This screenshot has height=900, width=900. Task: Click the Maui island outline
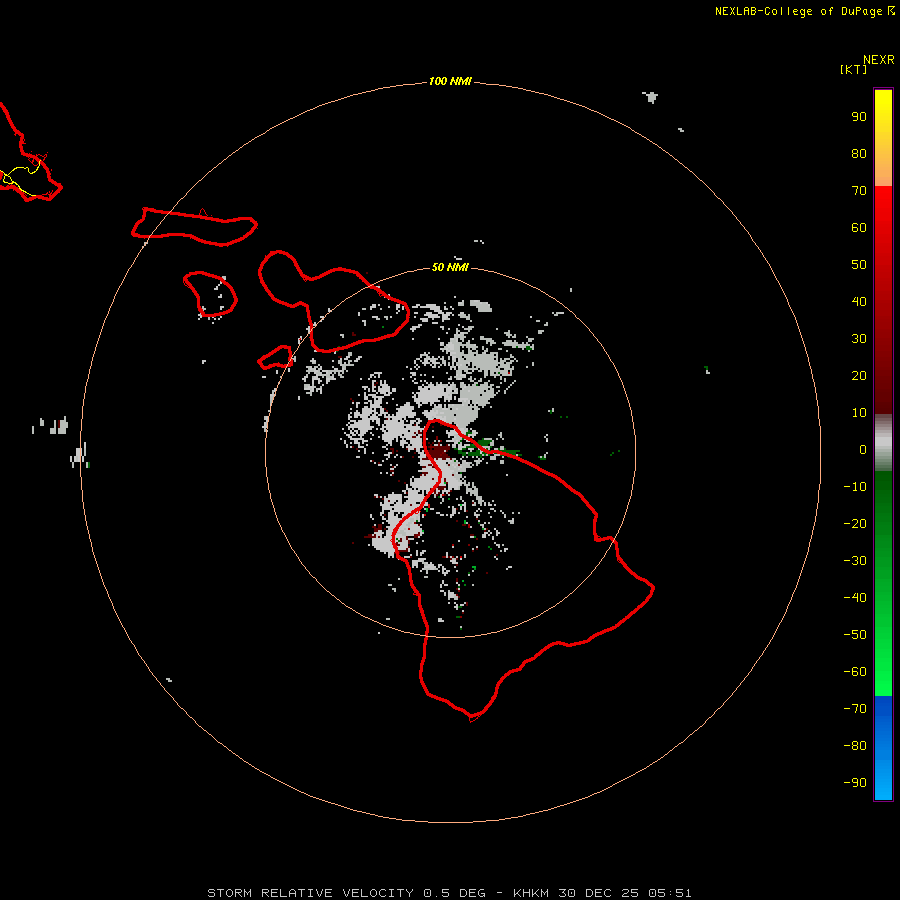point(333,301)
